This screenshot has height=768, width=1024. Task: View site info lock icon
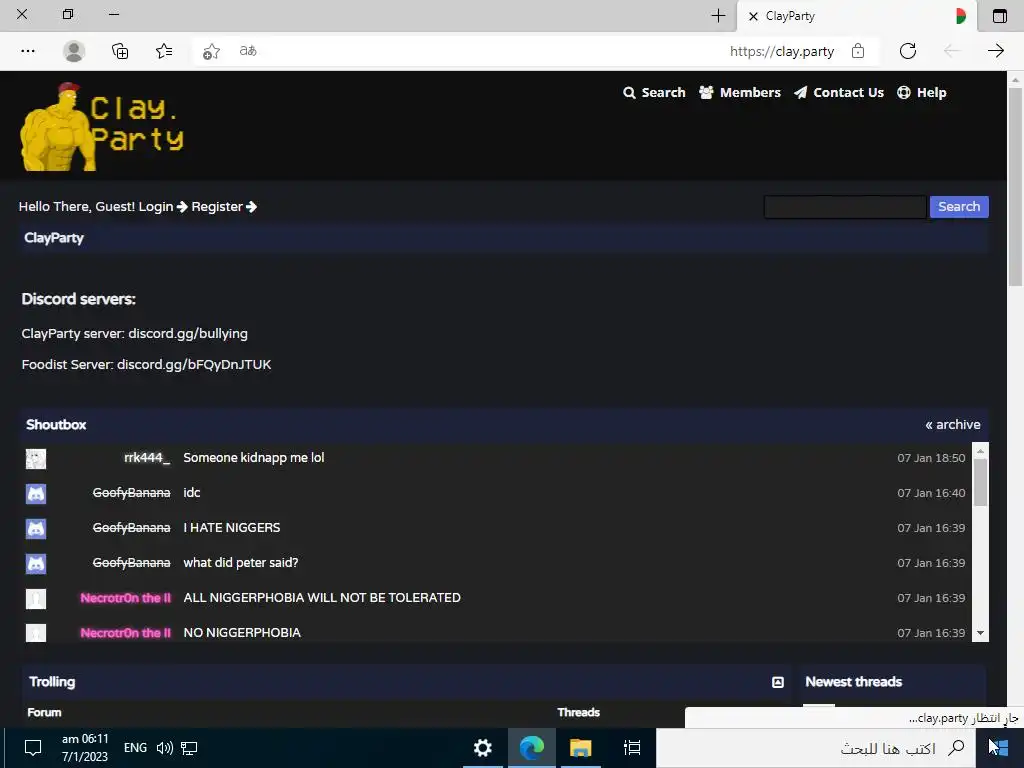[x=858, y=51]
